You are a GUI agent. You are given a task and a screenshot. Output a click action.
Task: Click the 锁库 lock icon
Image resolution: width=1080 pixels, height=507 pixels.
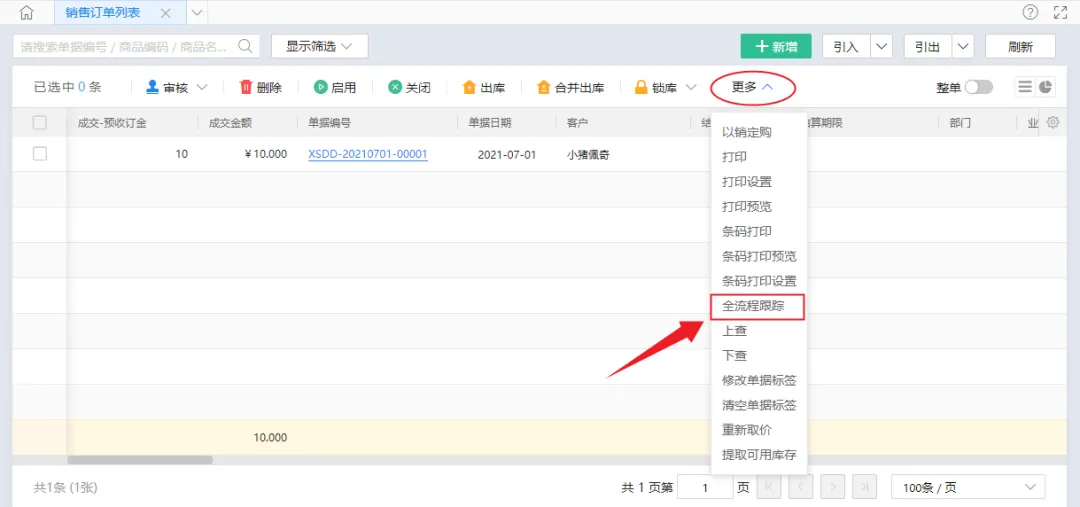(x=641, y=87)
